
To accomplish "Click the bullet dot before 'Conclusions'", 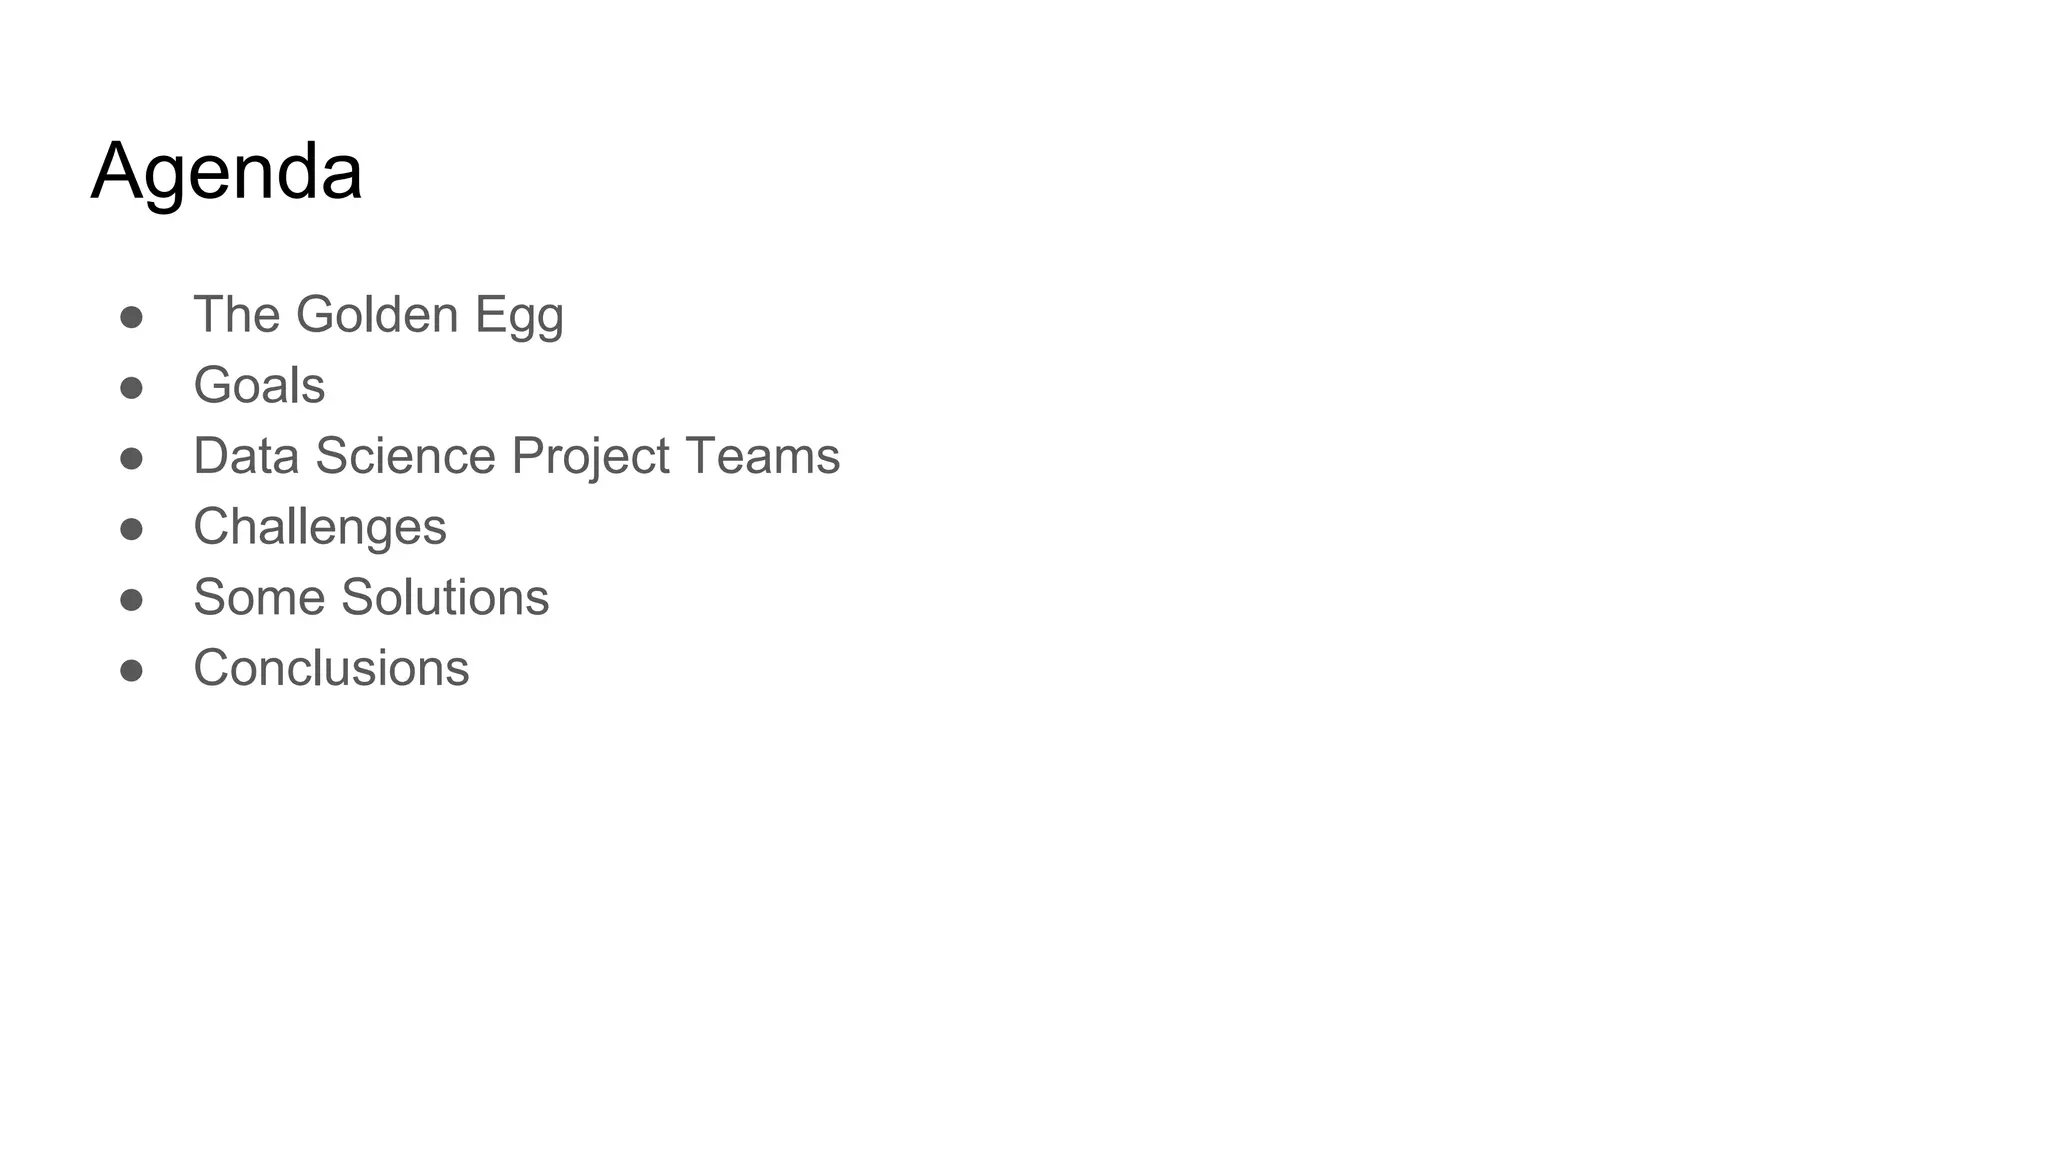I will tap(131, 670).
